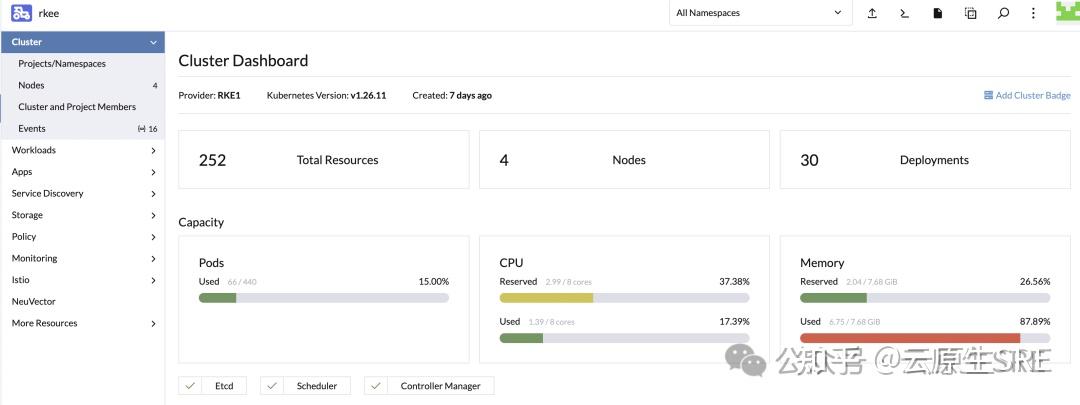Open the vertical three-dot menu

coord(1033,13)
